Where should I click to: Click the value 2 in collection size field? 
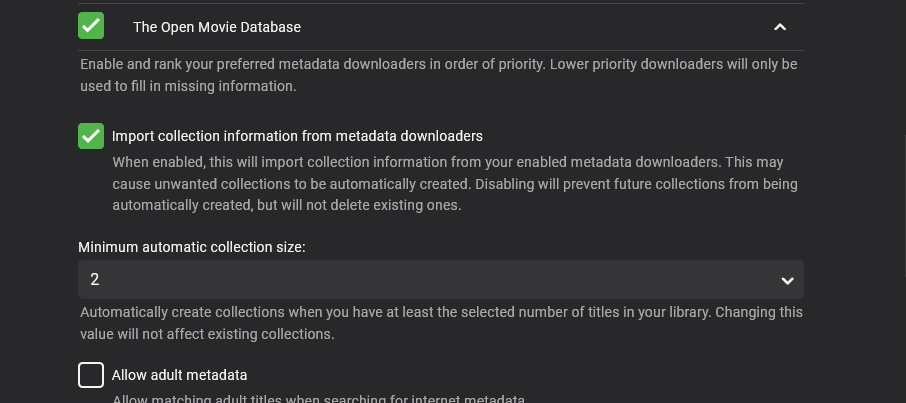(x=95, y=280)
